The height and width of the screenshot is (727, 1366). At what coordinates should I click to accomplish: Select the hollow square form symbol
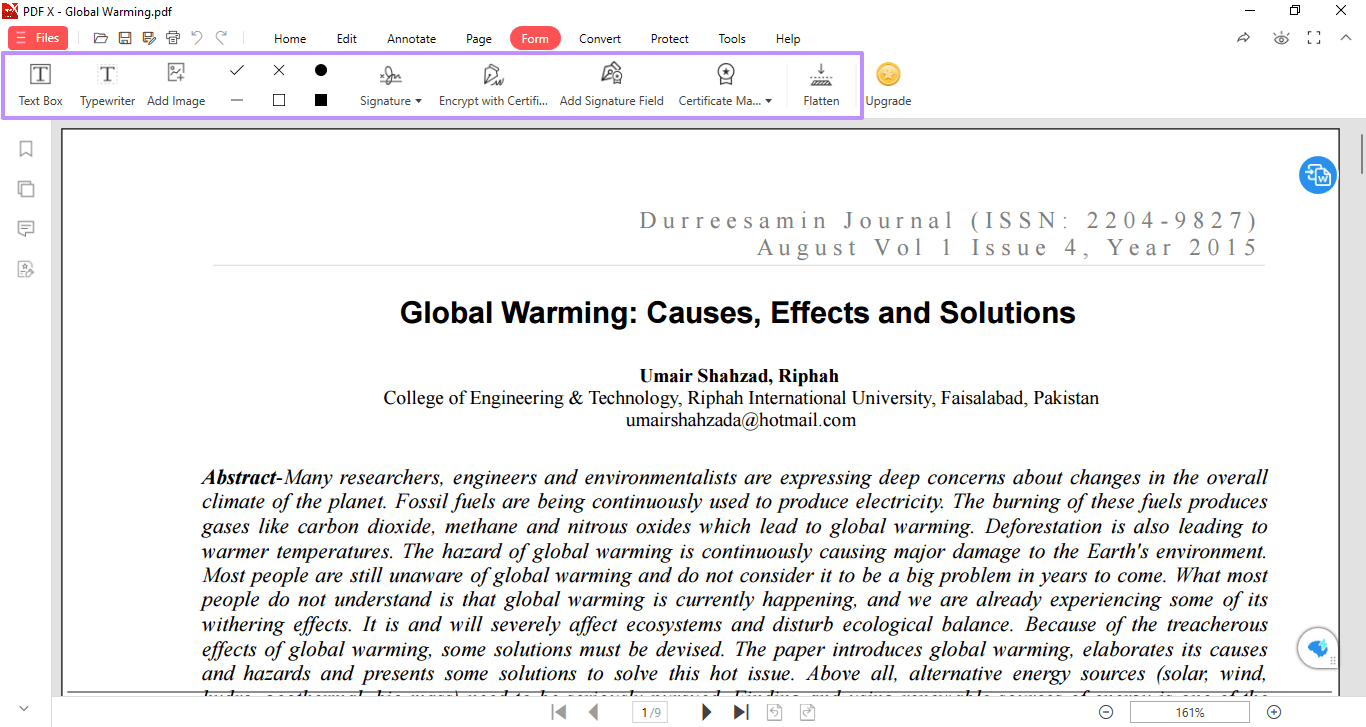(x=278, y=99)
